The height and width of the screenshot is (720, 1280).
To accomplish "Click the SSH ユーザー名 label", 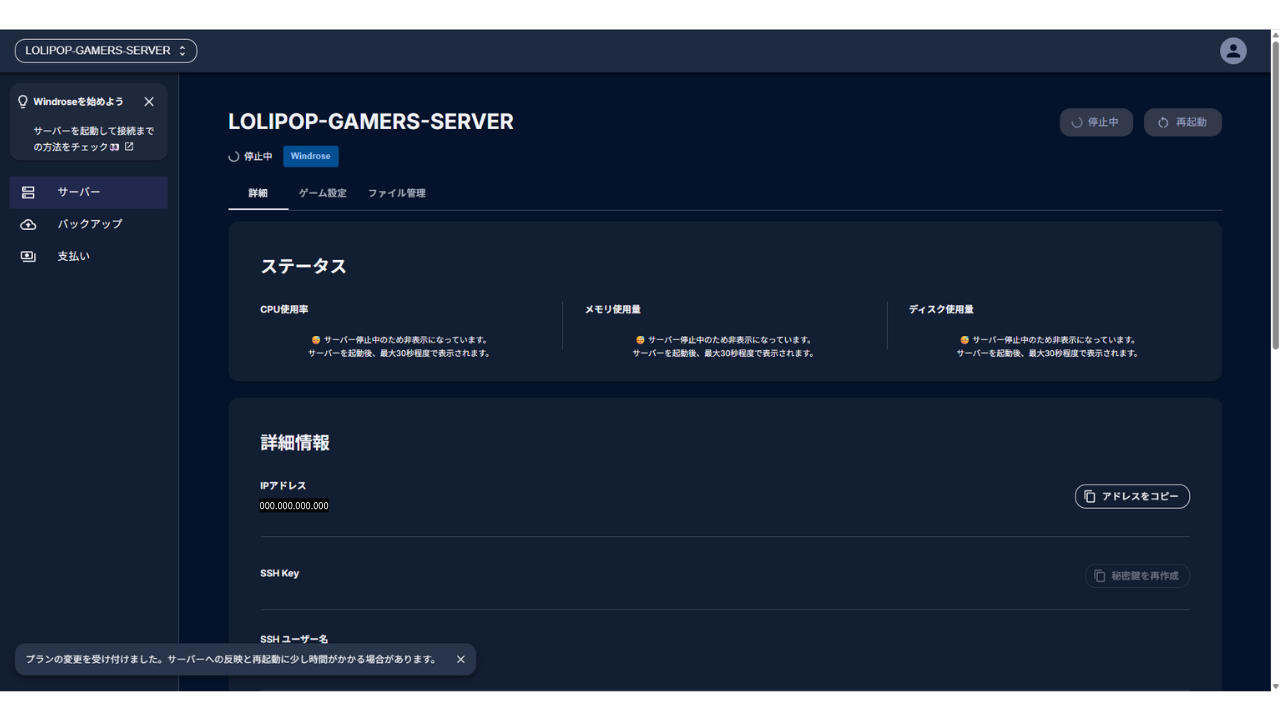I will (294, 639).
